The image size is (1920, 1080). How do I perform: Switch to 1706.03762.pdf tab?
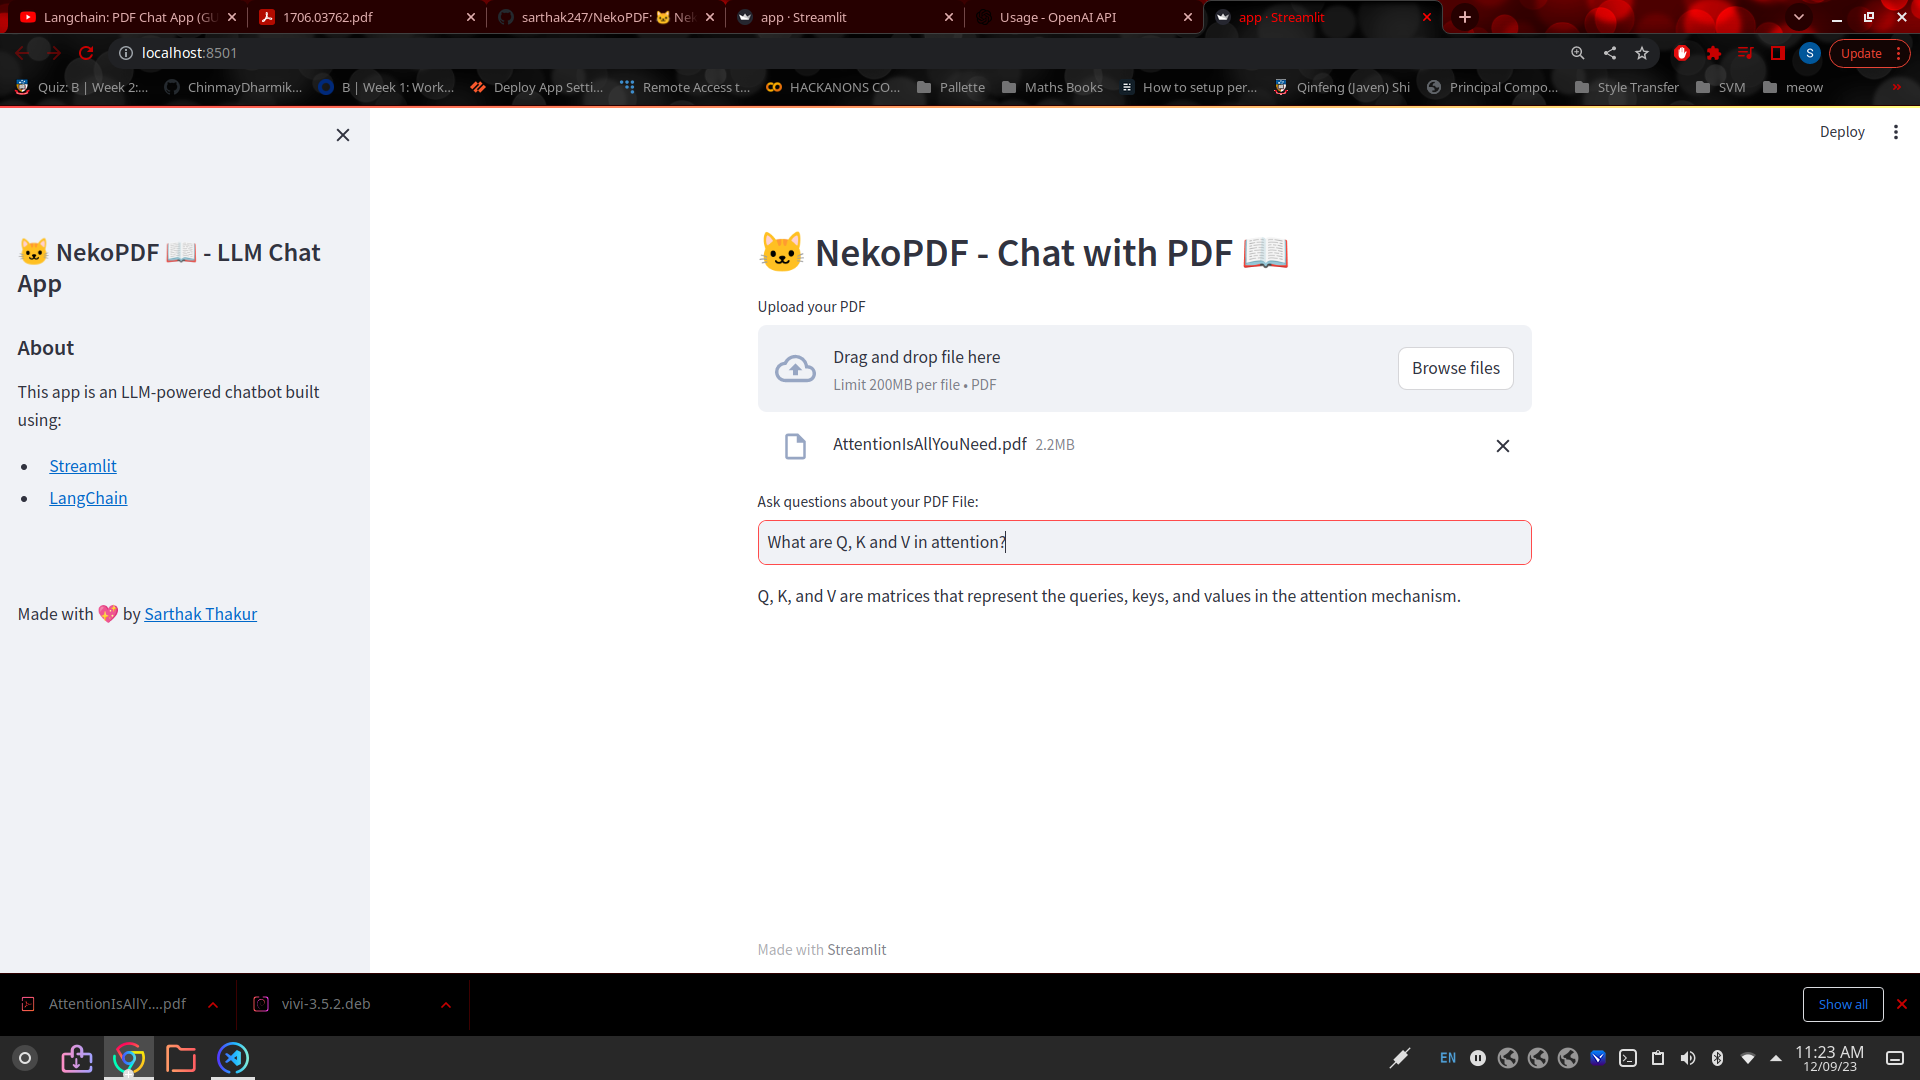coord(328,17)
